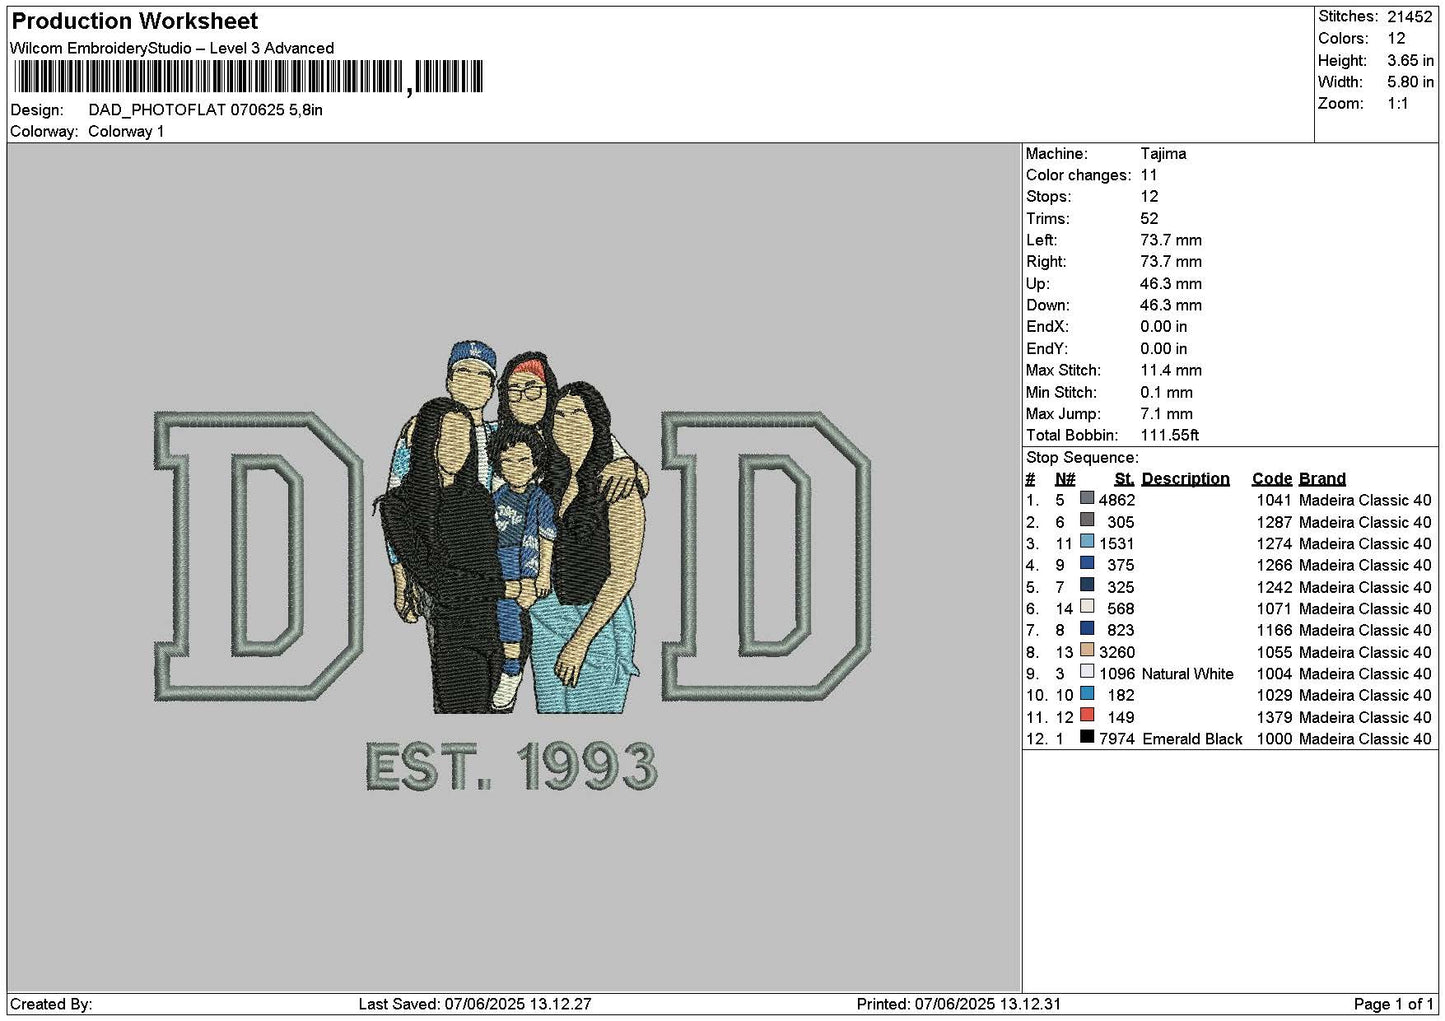Click the Last Saved timestamp 13.12.27

pyautogui.click(x=560, y=1004)
